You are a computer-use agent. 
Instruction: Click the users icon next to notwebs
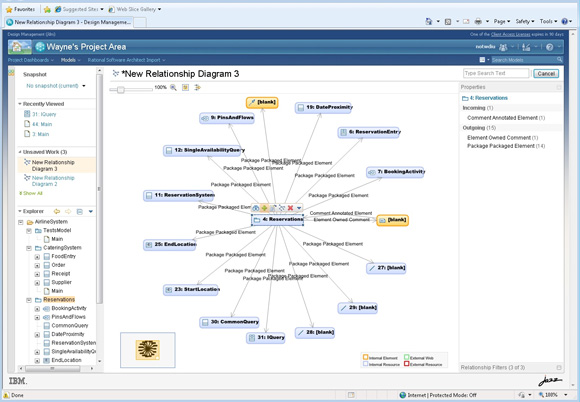click(503, 47)
